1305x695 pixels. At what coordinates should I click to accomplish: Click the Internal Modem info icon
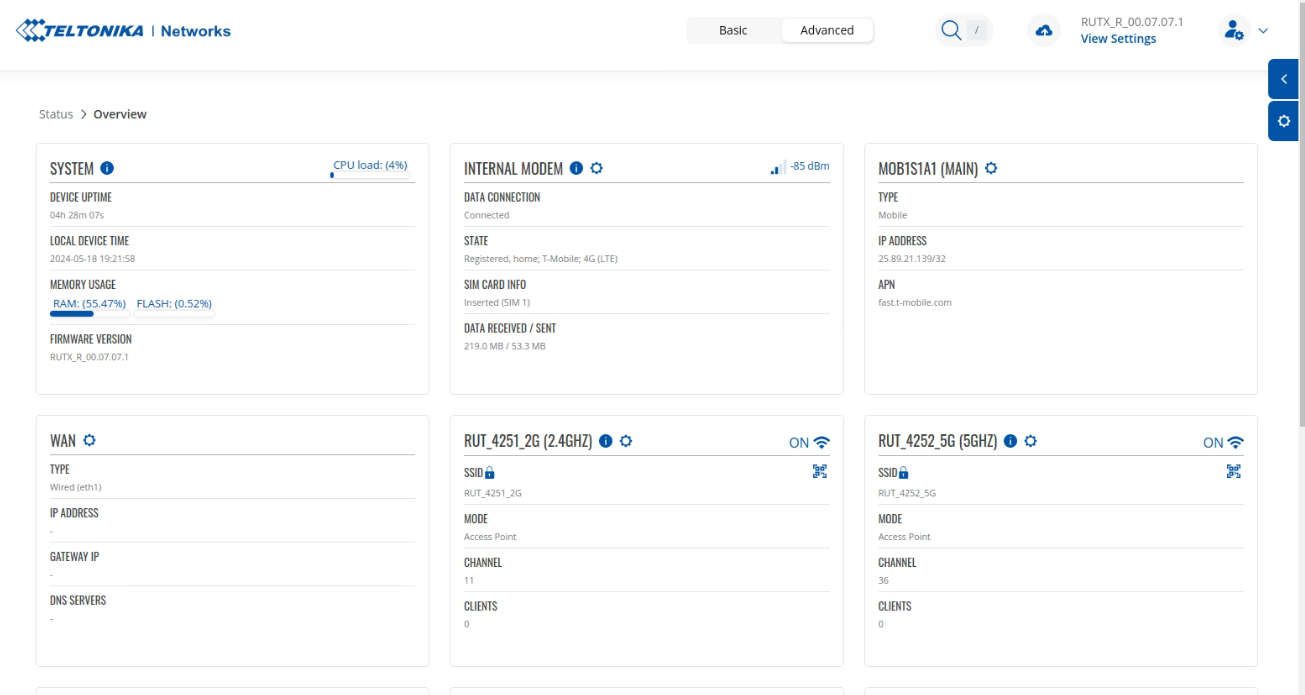tap(576, 168)
